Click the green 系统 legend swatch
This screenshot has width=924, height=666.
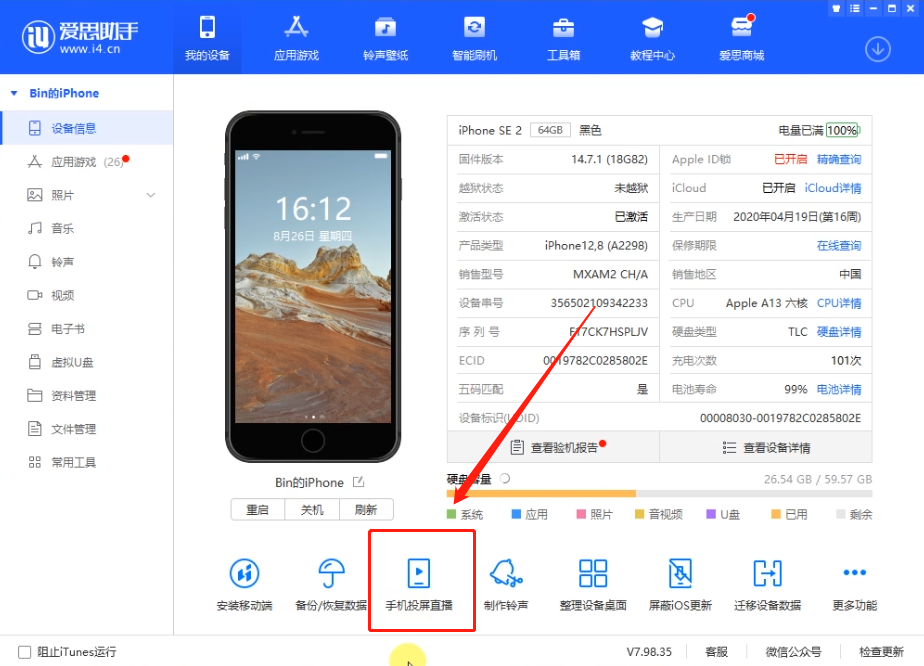451,514
